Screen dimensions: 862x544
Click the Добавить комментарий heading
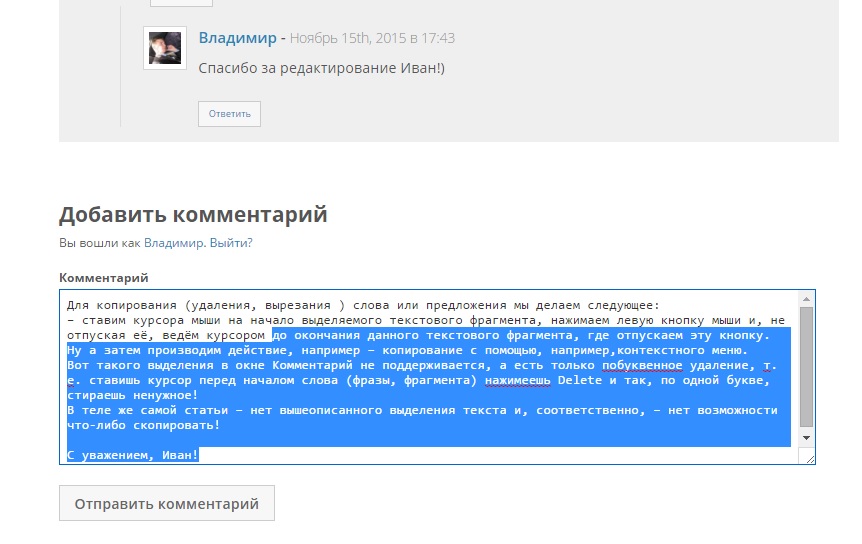pyautogui.click(x=193, y=214)
